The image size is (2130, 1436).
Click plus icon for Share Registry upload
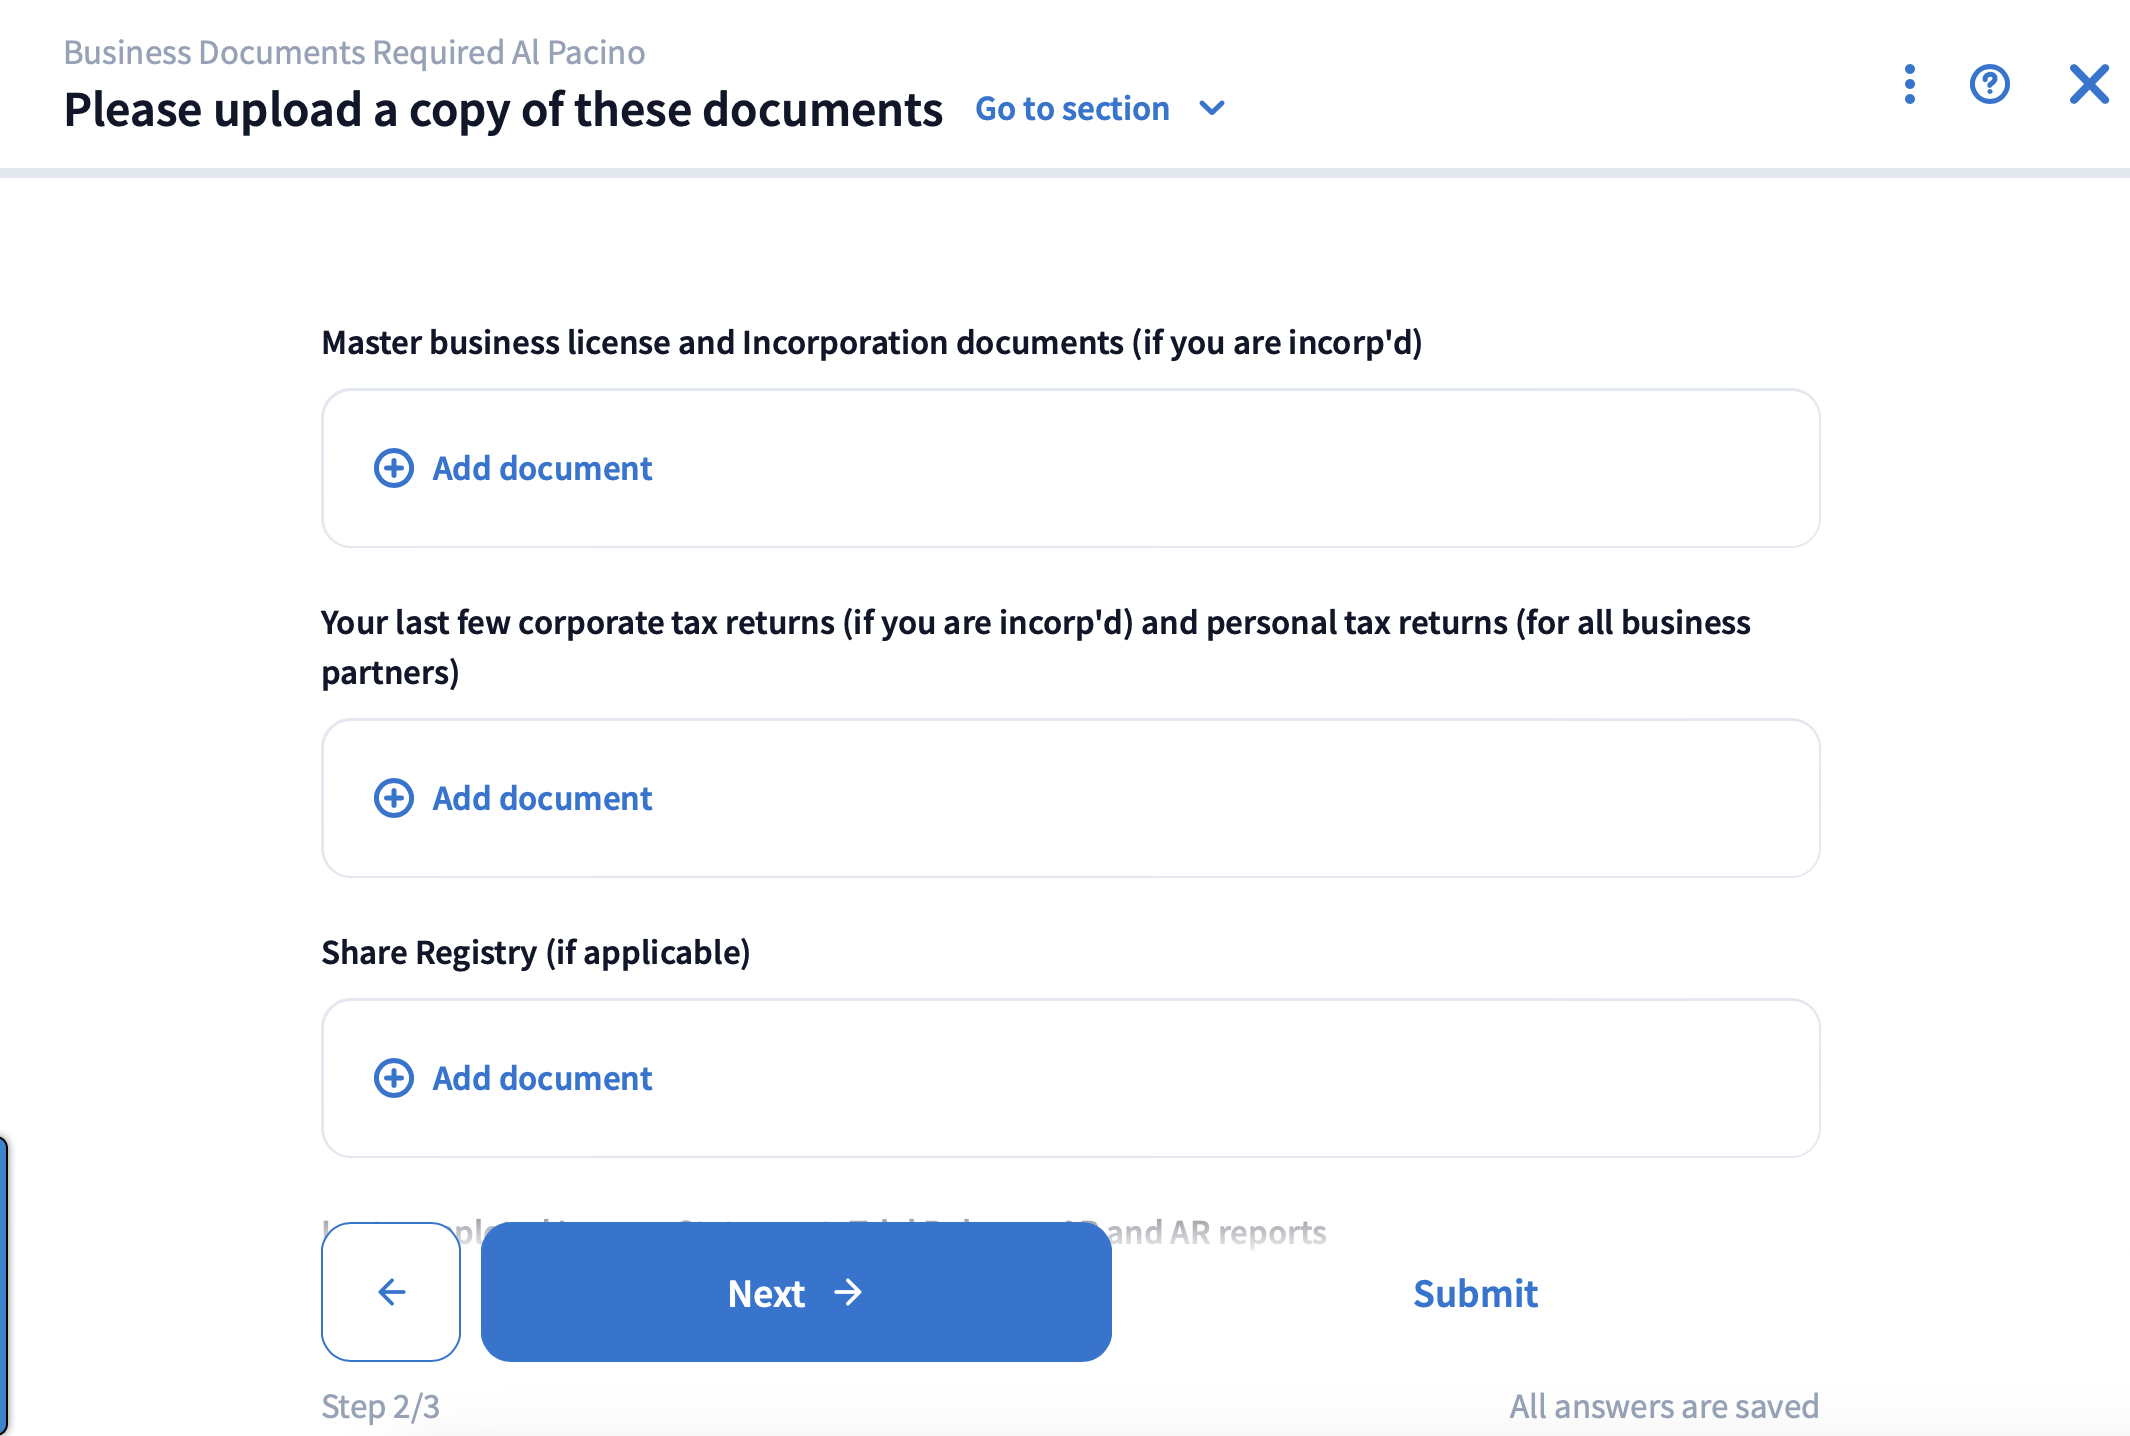click(x=393, y=1078)
